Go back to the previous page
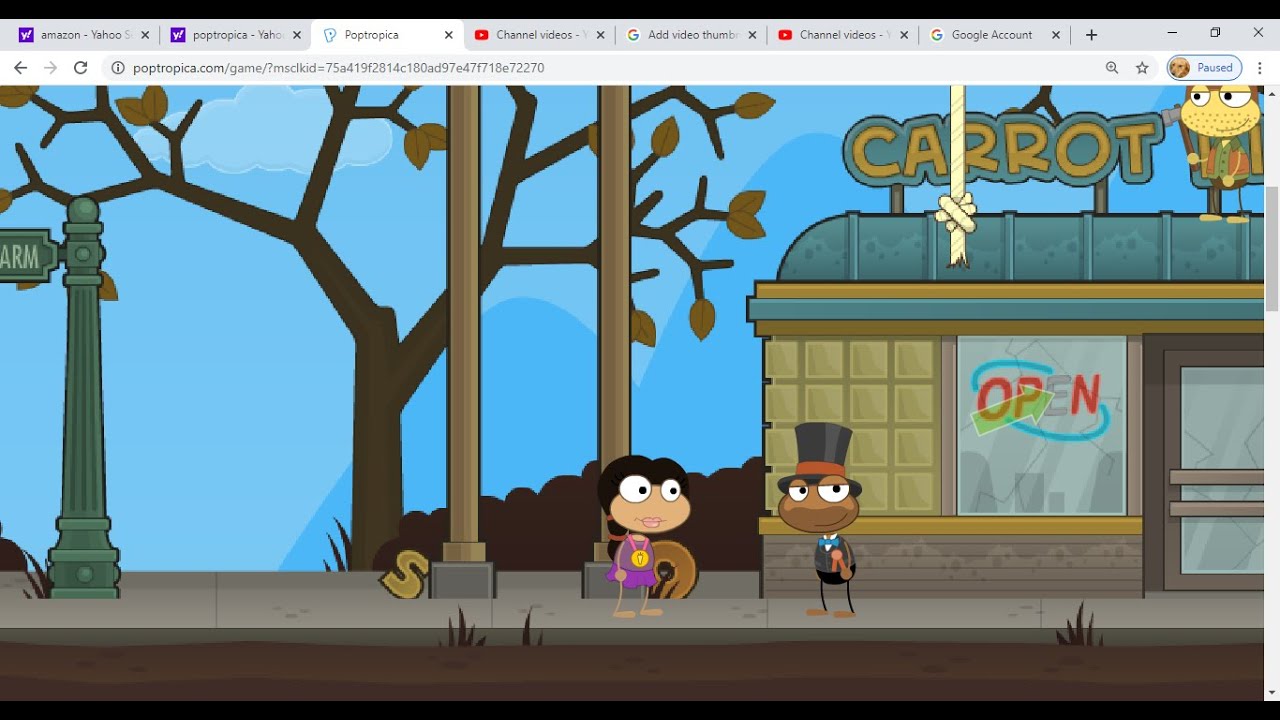 (x=20, y=68)
